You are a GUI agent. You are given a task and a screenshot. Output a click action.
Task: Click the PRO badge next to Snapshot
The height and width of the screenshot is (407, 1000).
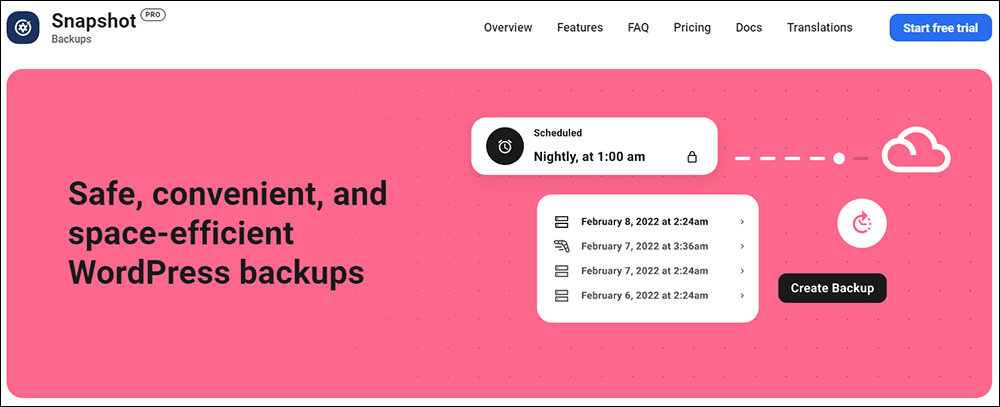pos(153,15)
